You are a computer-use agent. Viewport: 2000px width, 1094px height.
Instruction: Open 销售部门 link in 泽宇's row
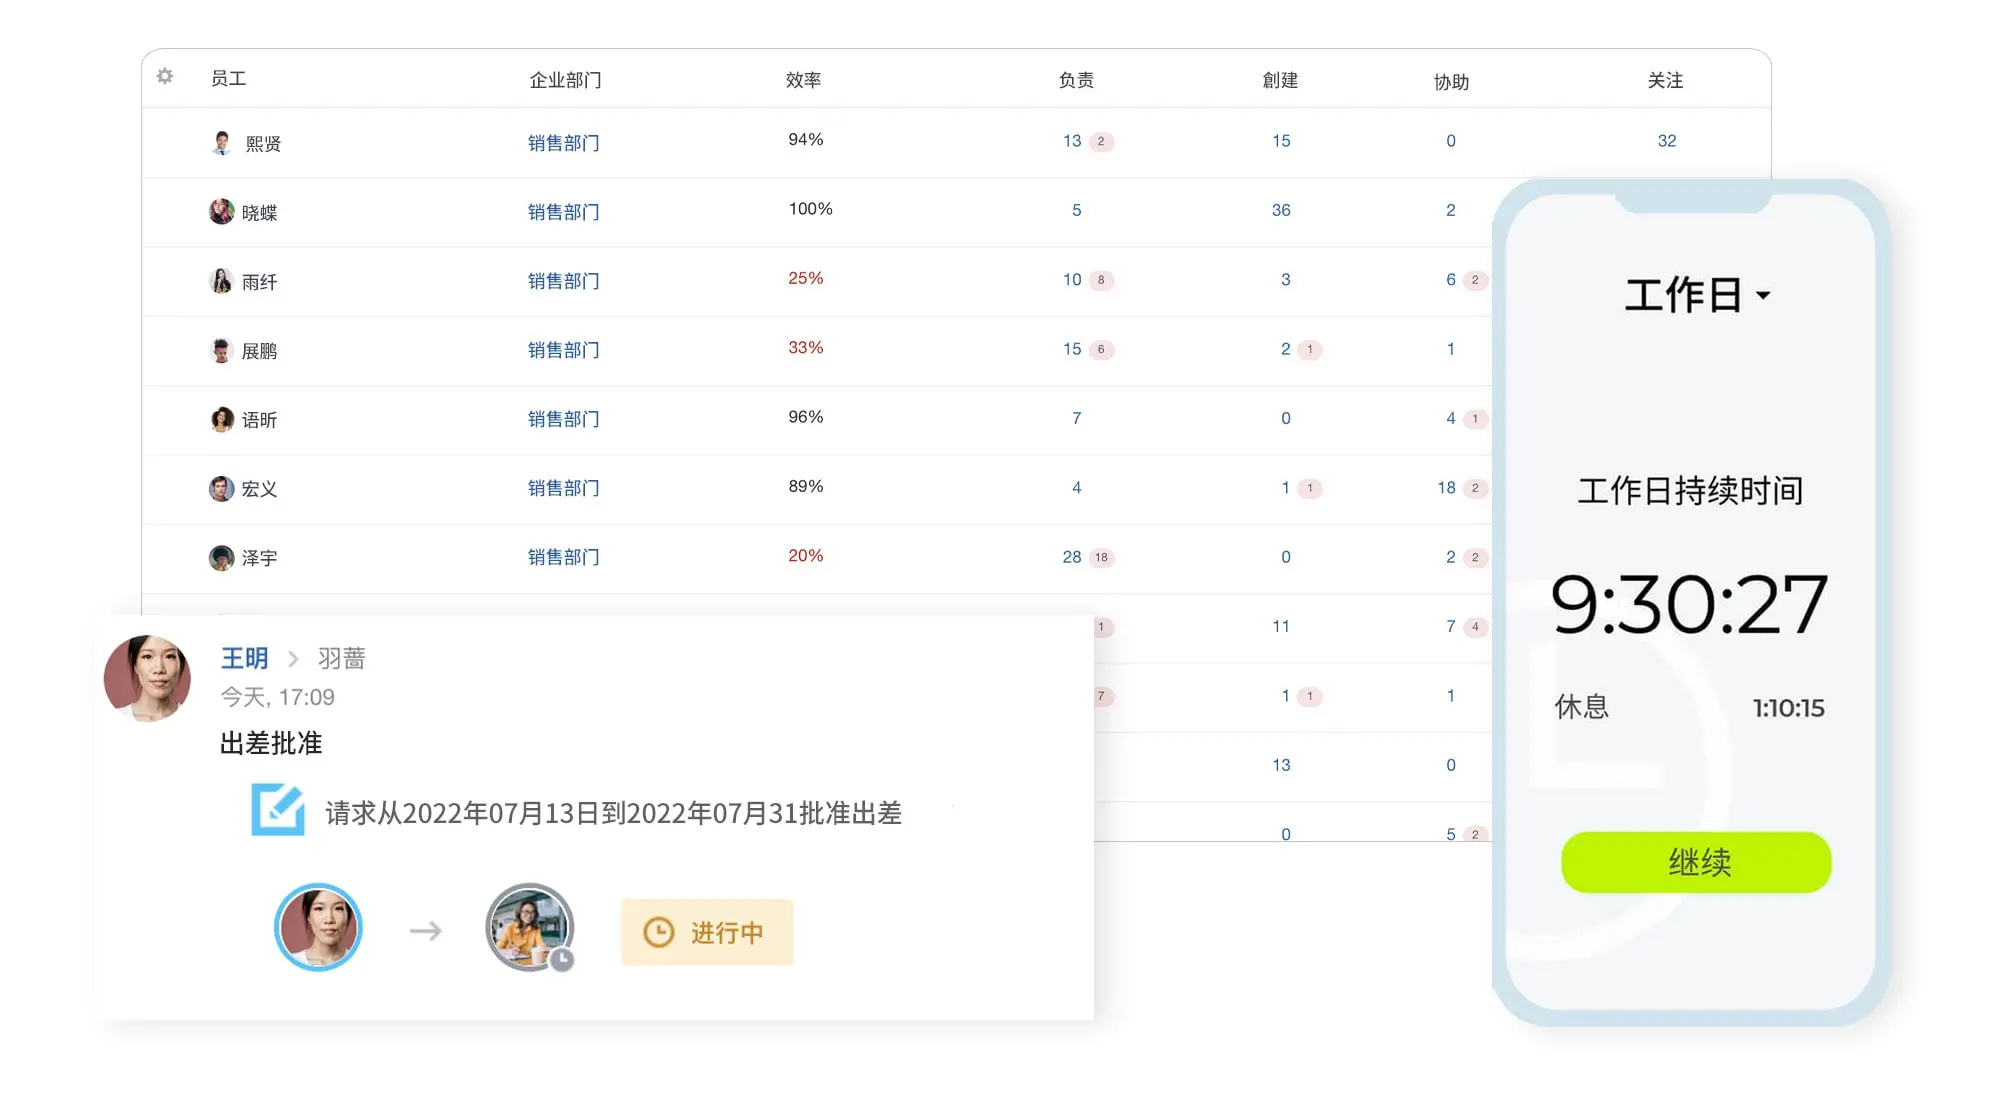tap(564, 557)
